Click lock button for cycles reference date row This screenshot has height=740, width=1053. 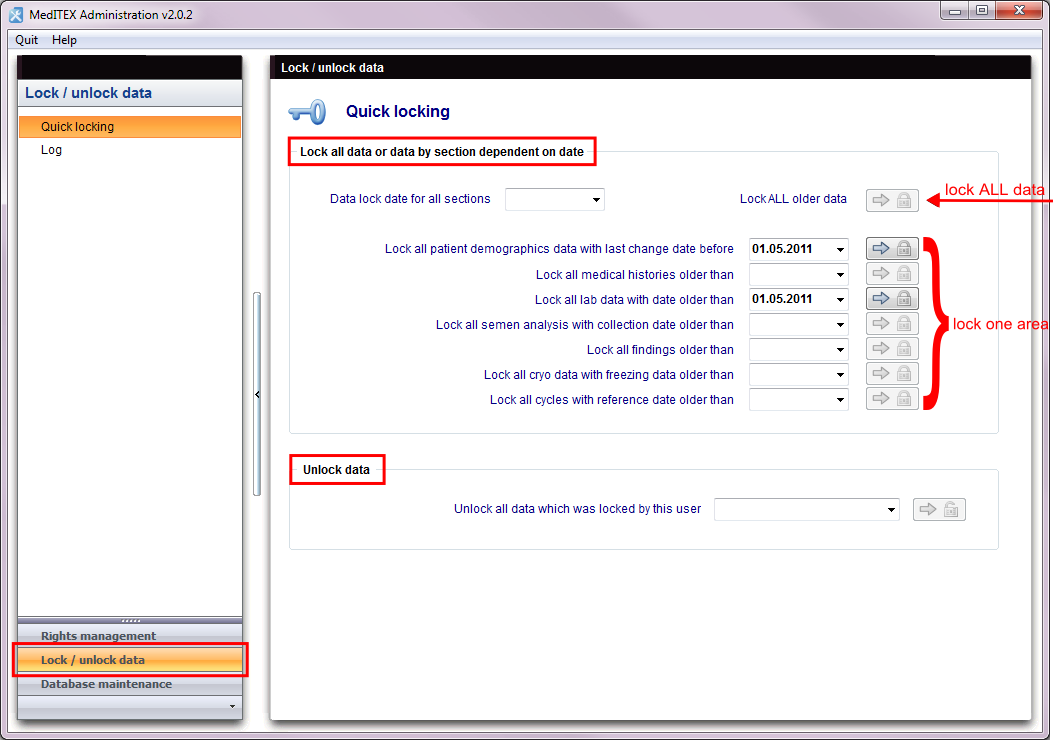coord(892,399)
